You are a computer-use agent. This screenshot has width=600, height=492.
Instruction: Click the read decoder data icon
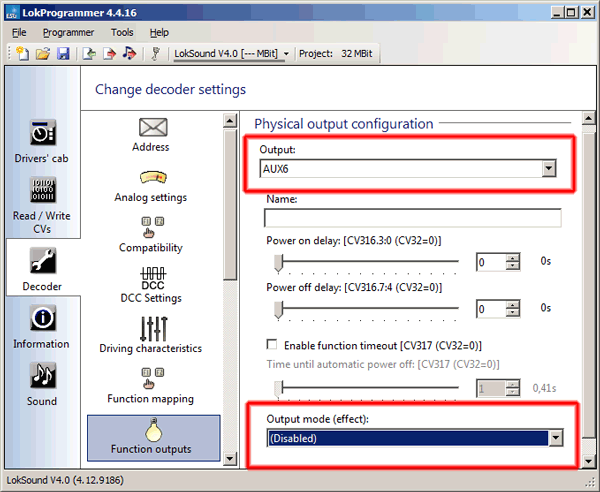(x=89, y=54)
